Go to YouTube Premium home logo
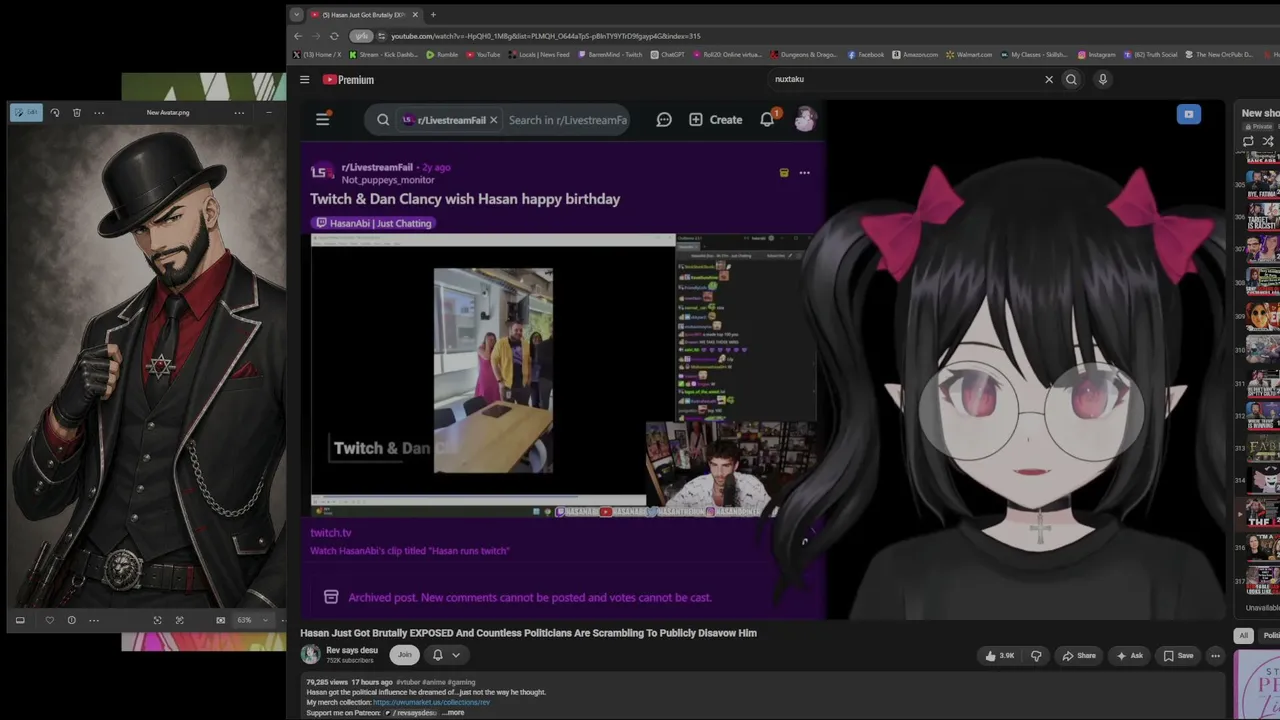The height and width of the screenshot is (720, 1280). [348, 80]
